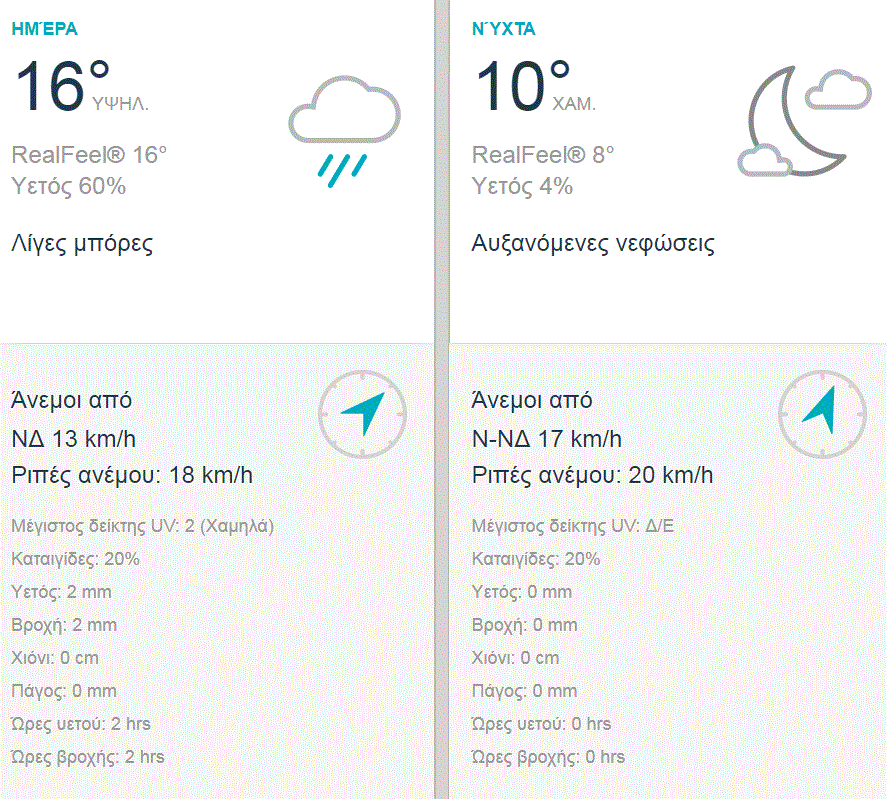Click the Ριπές ανέμου: 18 km/h line
This screenshot has height=799, width=887.
[132, 475]
